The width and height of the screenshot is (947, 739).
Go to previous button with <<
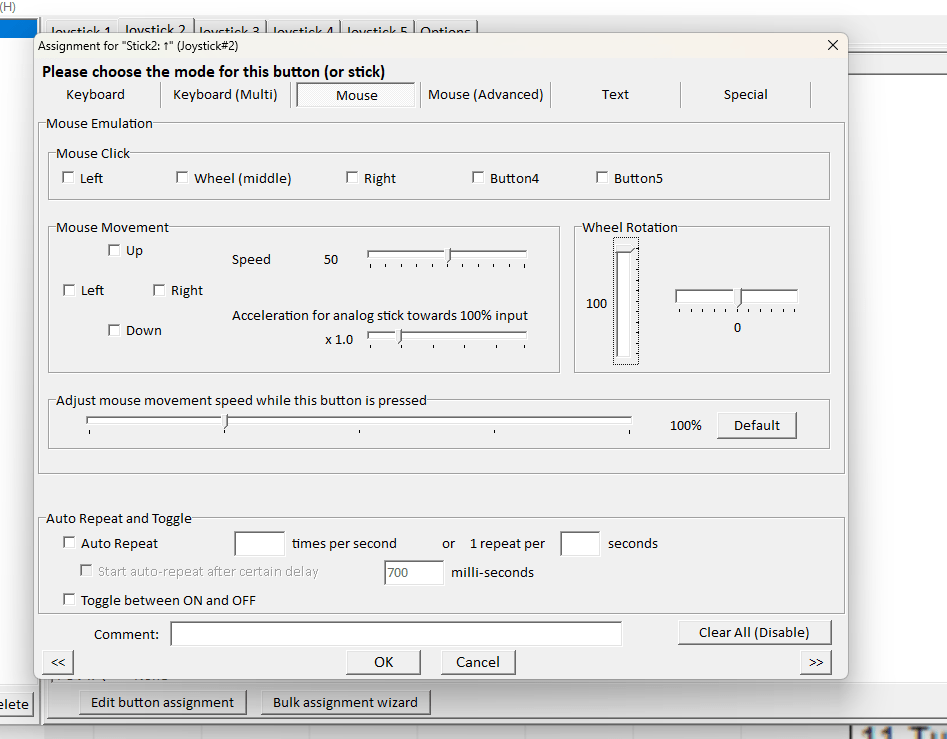[x=58, y=662]
